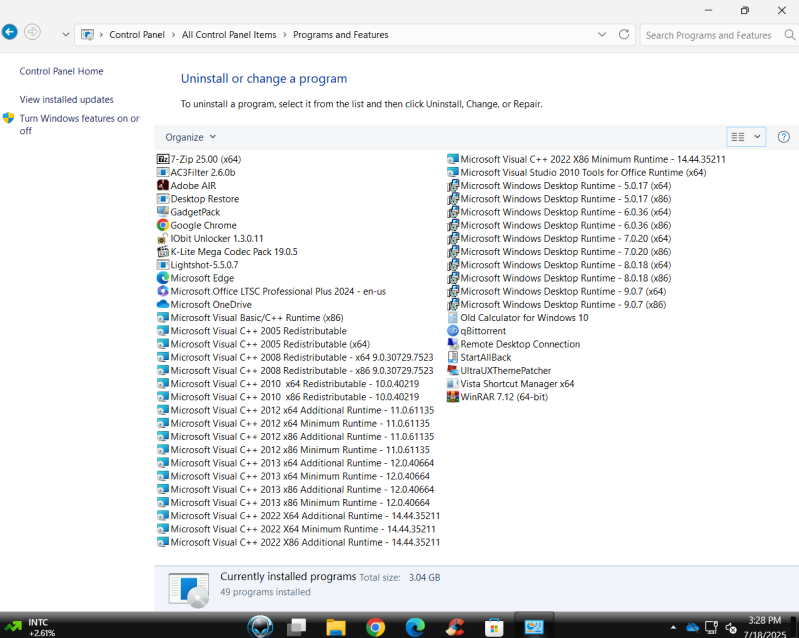Select Windows Desktop Runtime 5.0.17 (x64)
Viewport: 799px width, 638px height.
(x=559, y=185)
